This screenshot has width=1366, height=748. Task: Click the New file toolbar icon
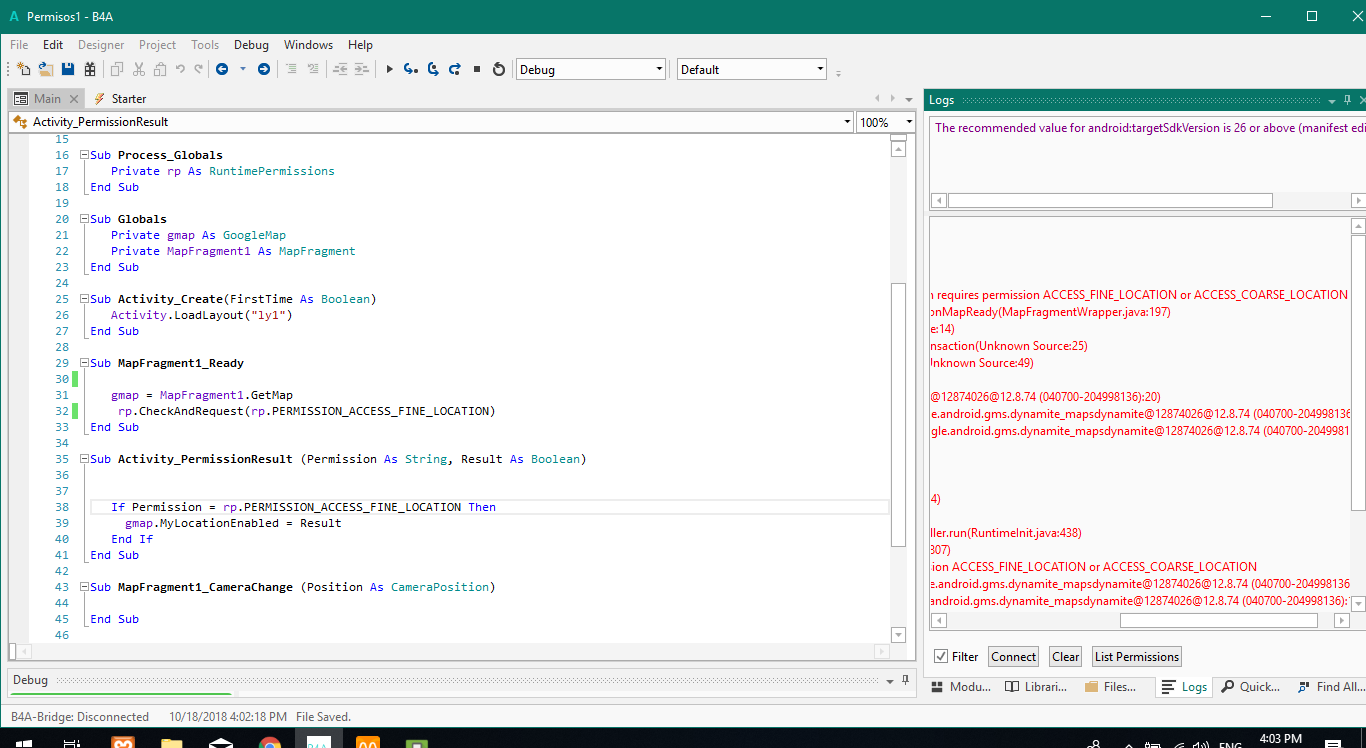(x=24, y=69)
